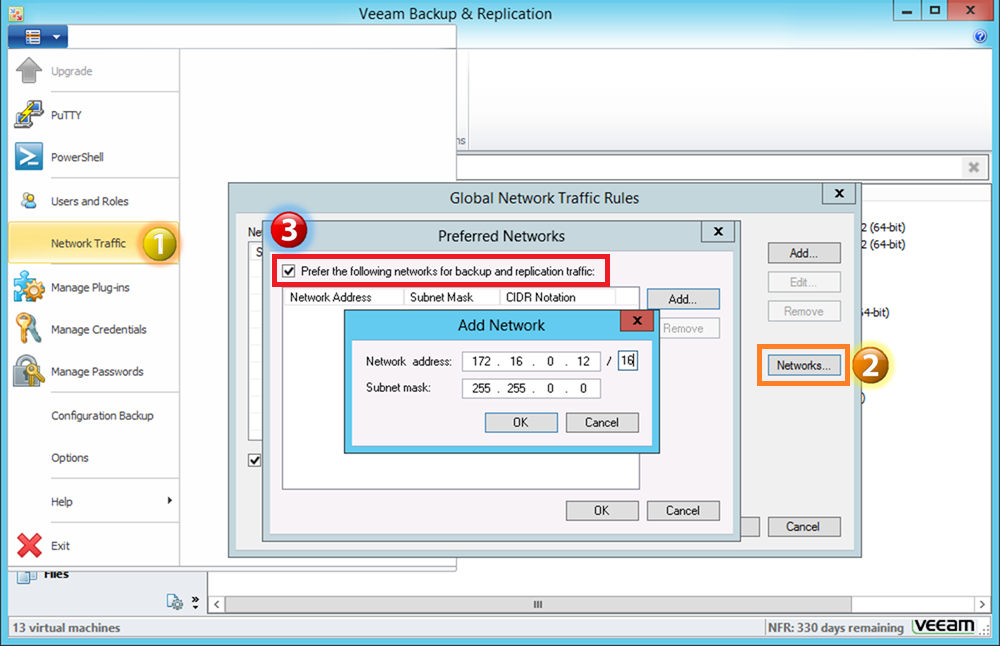This screenshot has height=646, width=1000.
Task: Close the Add Network dialog with red X
Action: click(637, 321)
